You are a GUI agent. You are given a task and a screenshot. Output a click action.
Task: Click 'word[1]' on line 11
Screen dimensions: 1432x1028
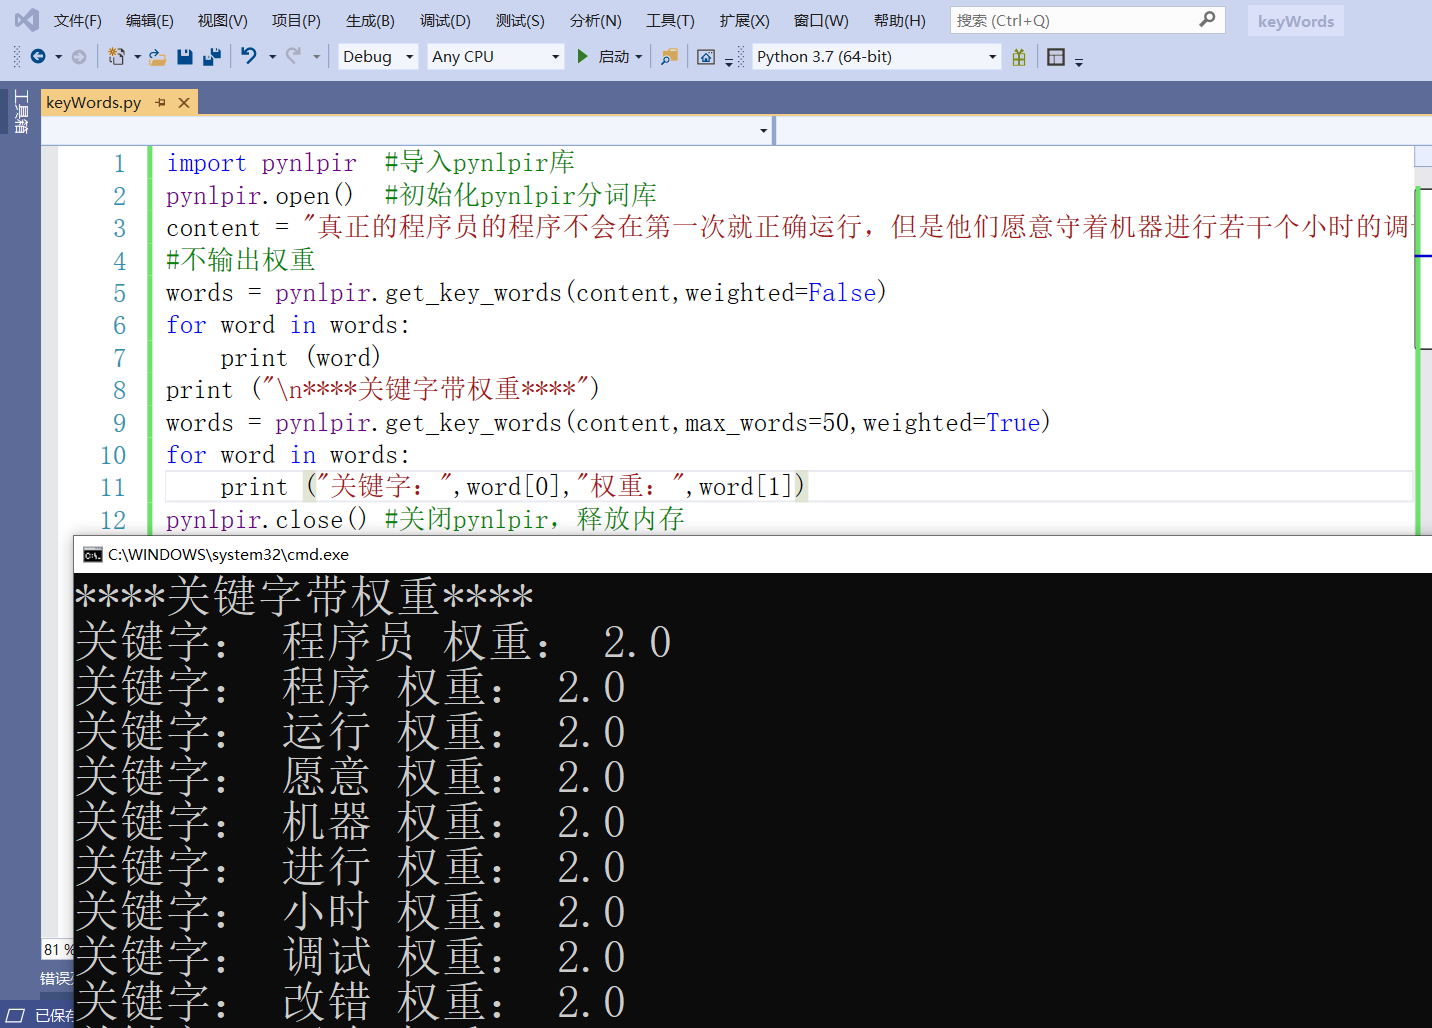[745, 487]
